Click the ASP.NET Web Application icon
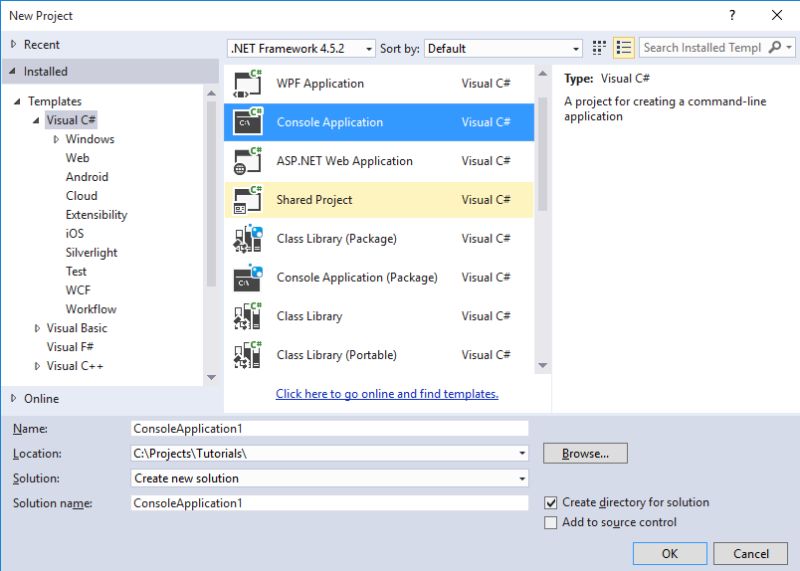The image size is (800, 571). pos(248,161)
